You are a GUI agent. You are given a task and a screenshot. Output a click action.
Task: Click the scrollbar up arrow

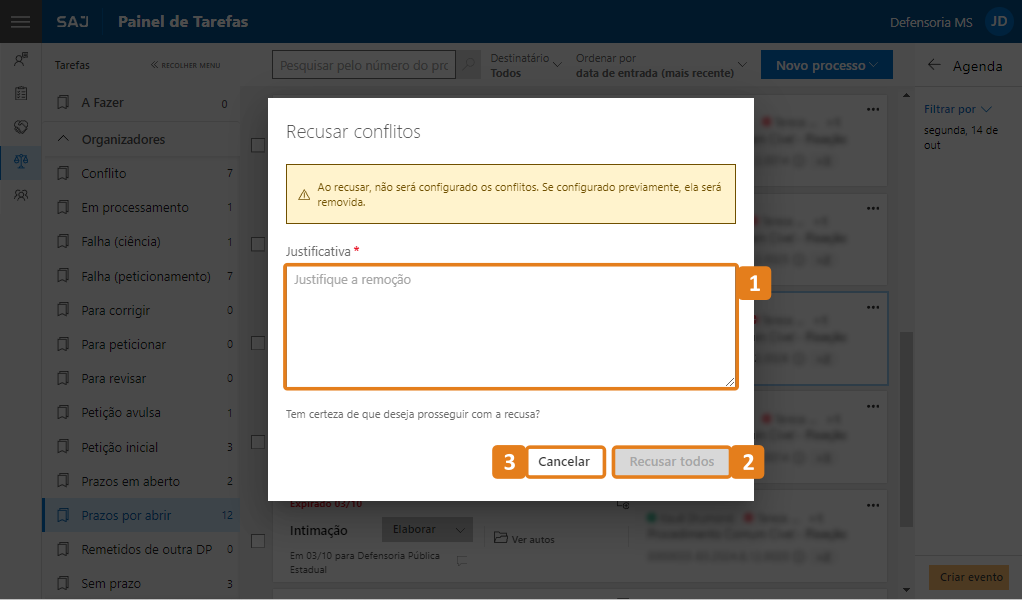(906, 96)
